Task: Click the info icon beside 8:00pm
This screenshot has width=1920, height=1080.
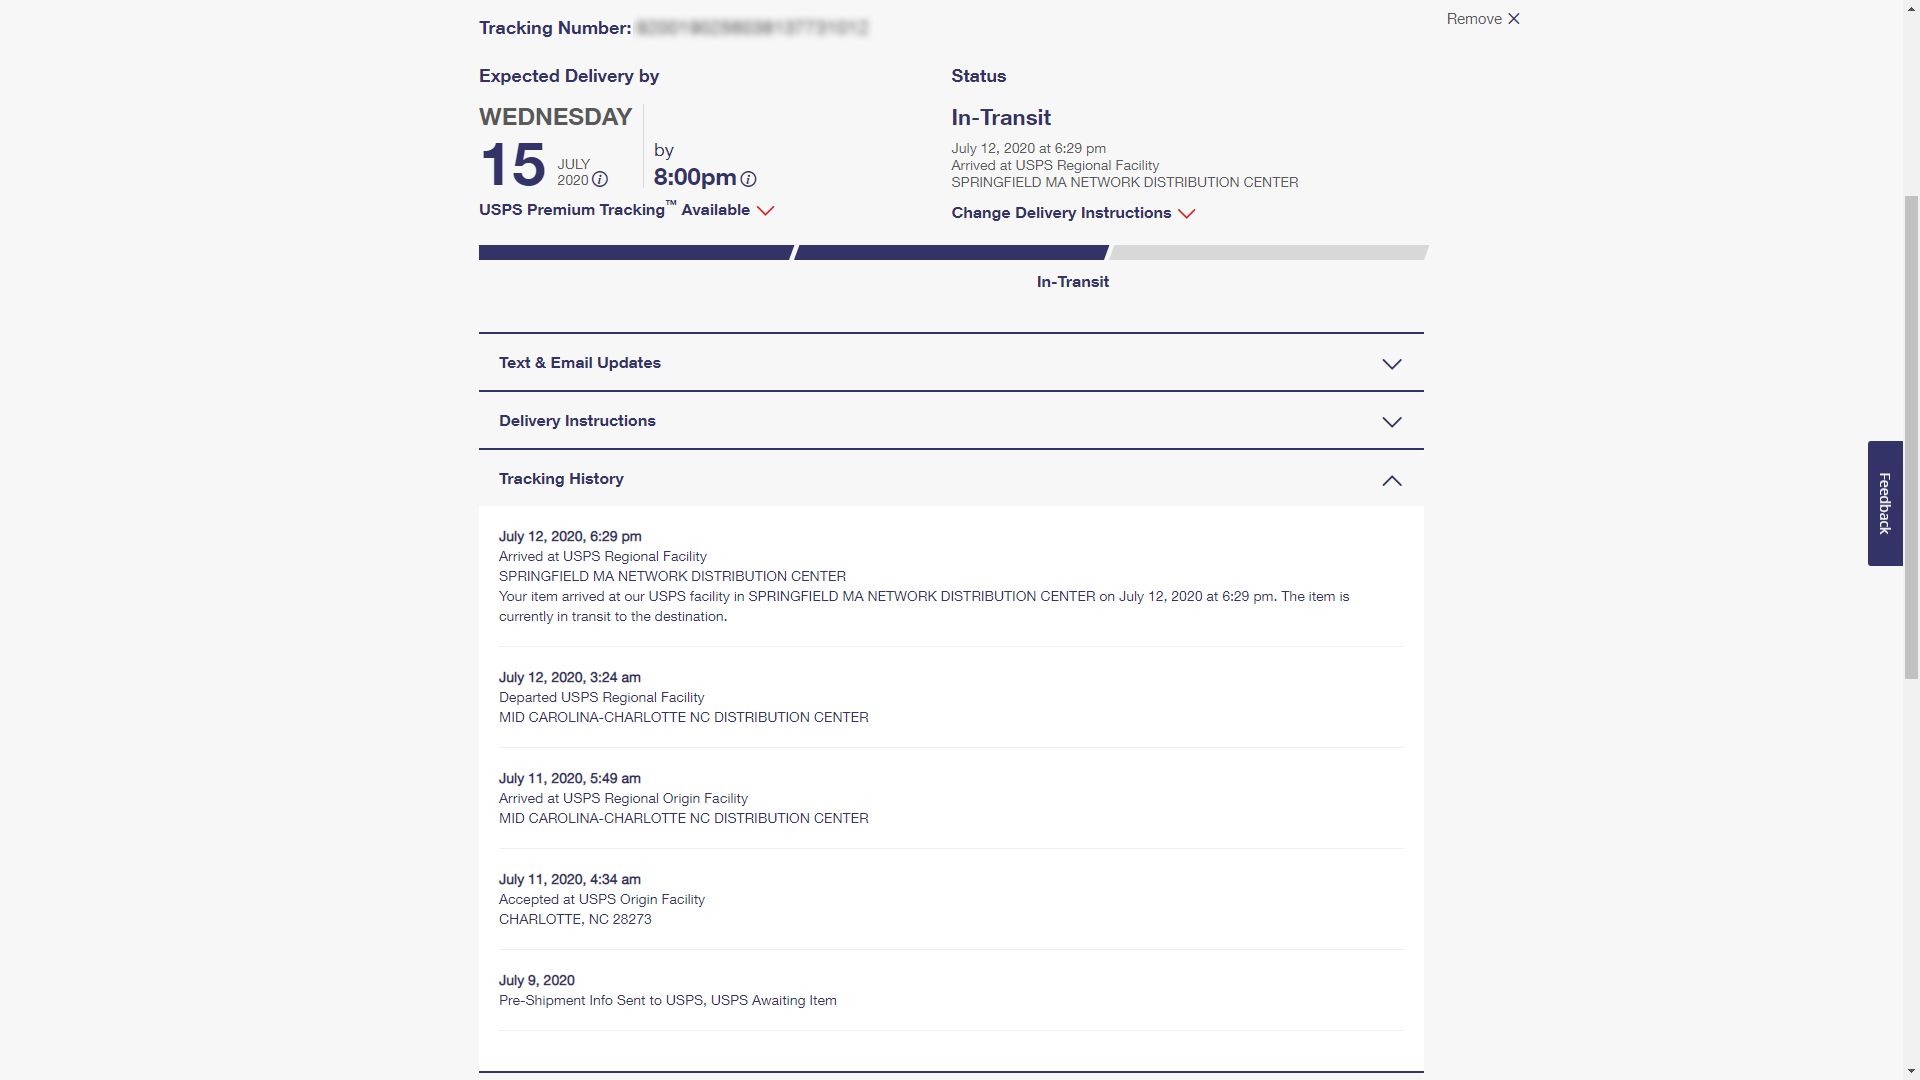Action: tap(748, 179)
